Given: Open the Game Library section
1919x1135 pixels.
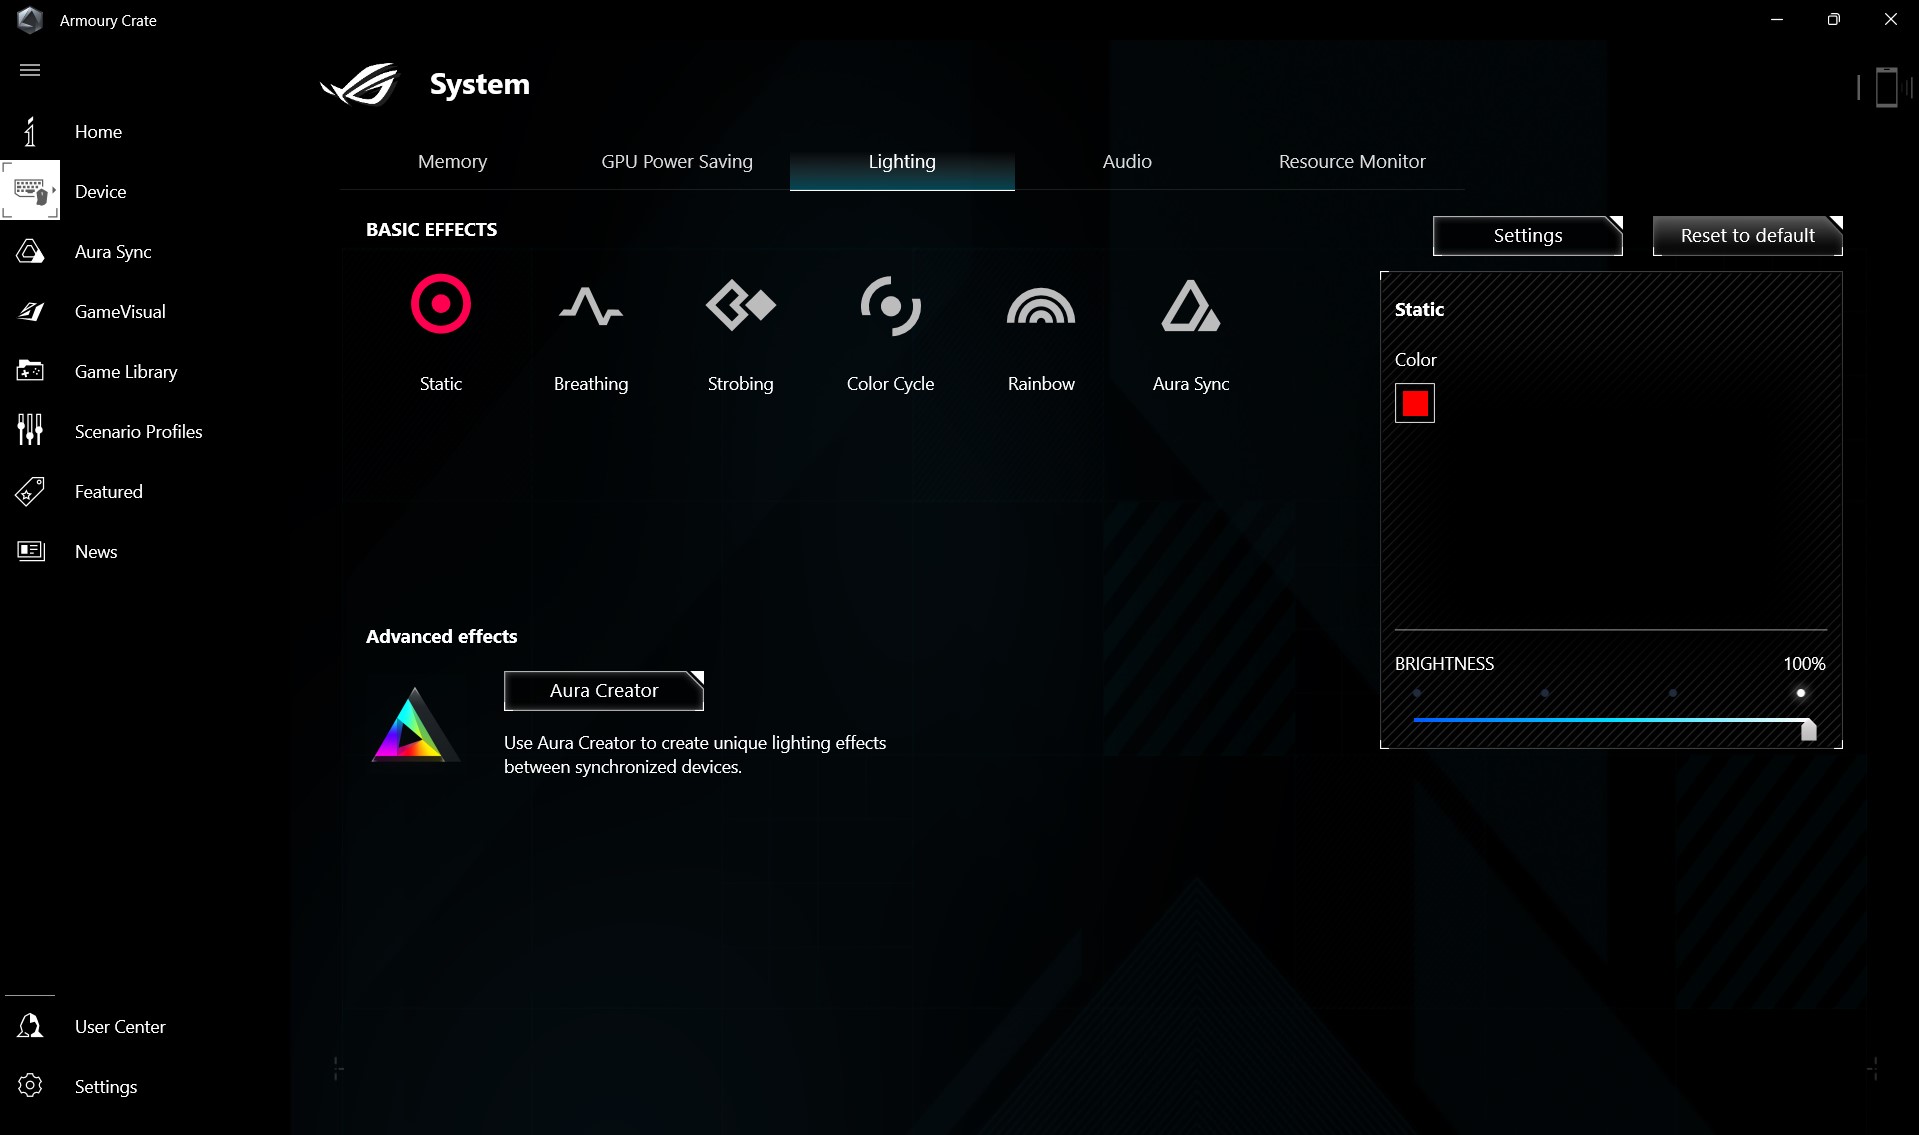Looking at the screenshot, I should pyautogui.click(x=125, y=372).
